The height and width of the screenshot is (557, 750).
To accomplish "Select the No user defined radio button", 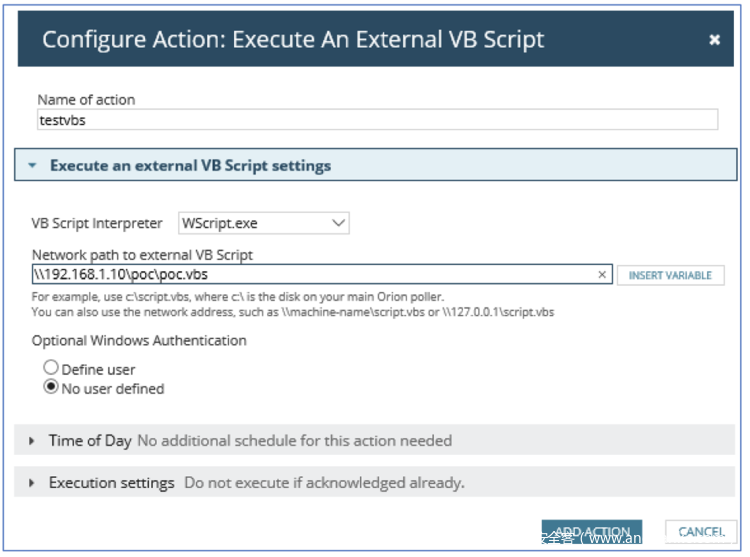I will tap(51, 388).
